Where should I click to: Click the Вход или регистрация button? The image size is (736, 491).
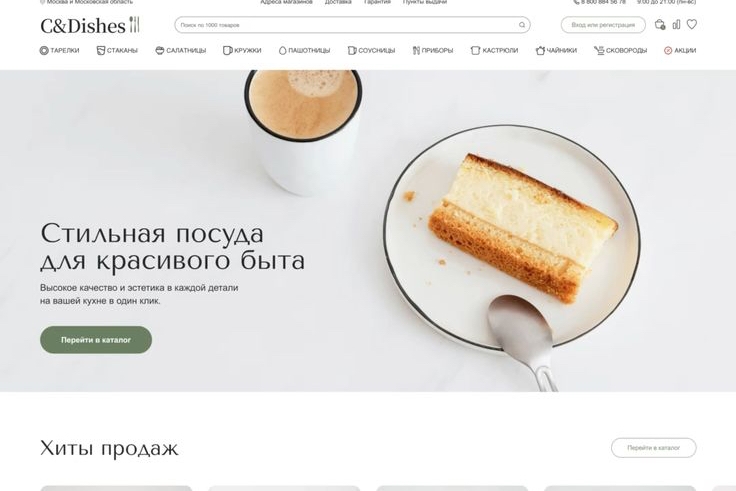pos(603,25)
